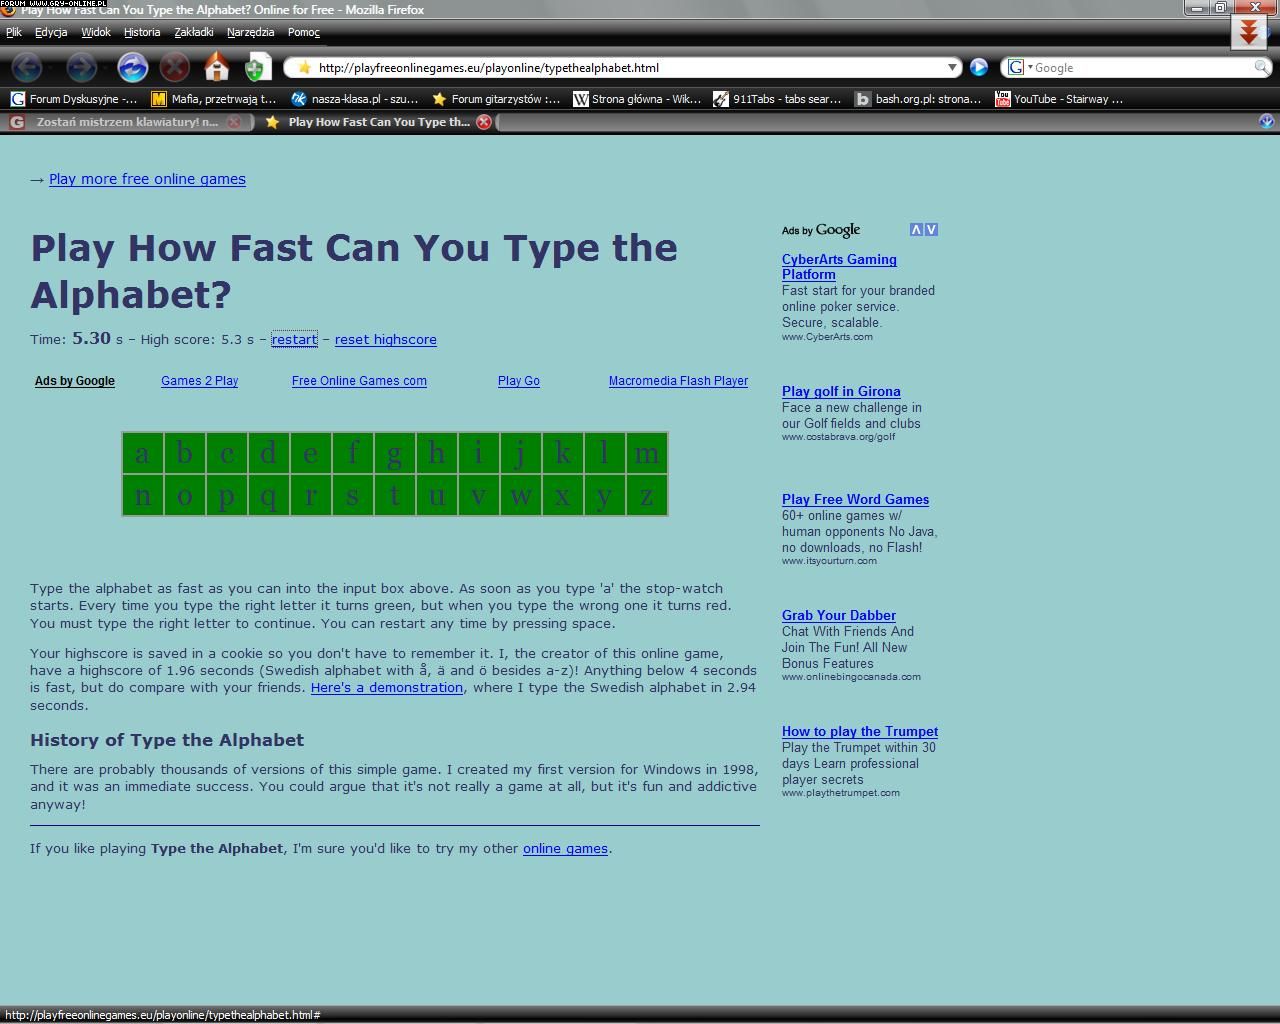
Task: Open the Zakładki menu
Action: tap(194, 32)
